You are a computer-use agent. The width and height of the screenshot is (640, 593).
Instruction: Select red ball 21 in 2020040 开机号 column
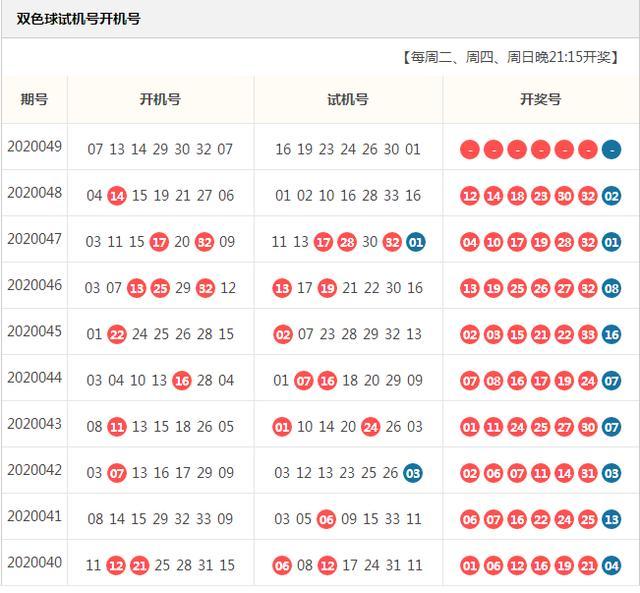pos(140,566)
